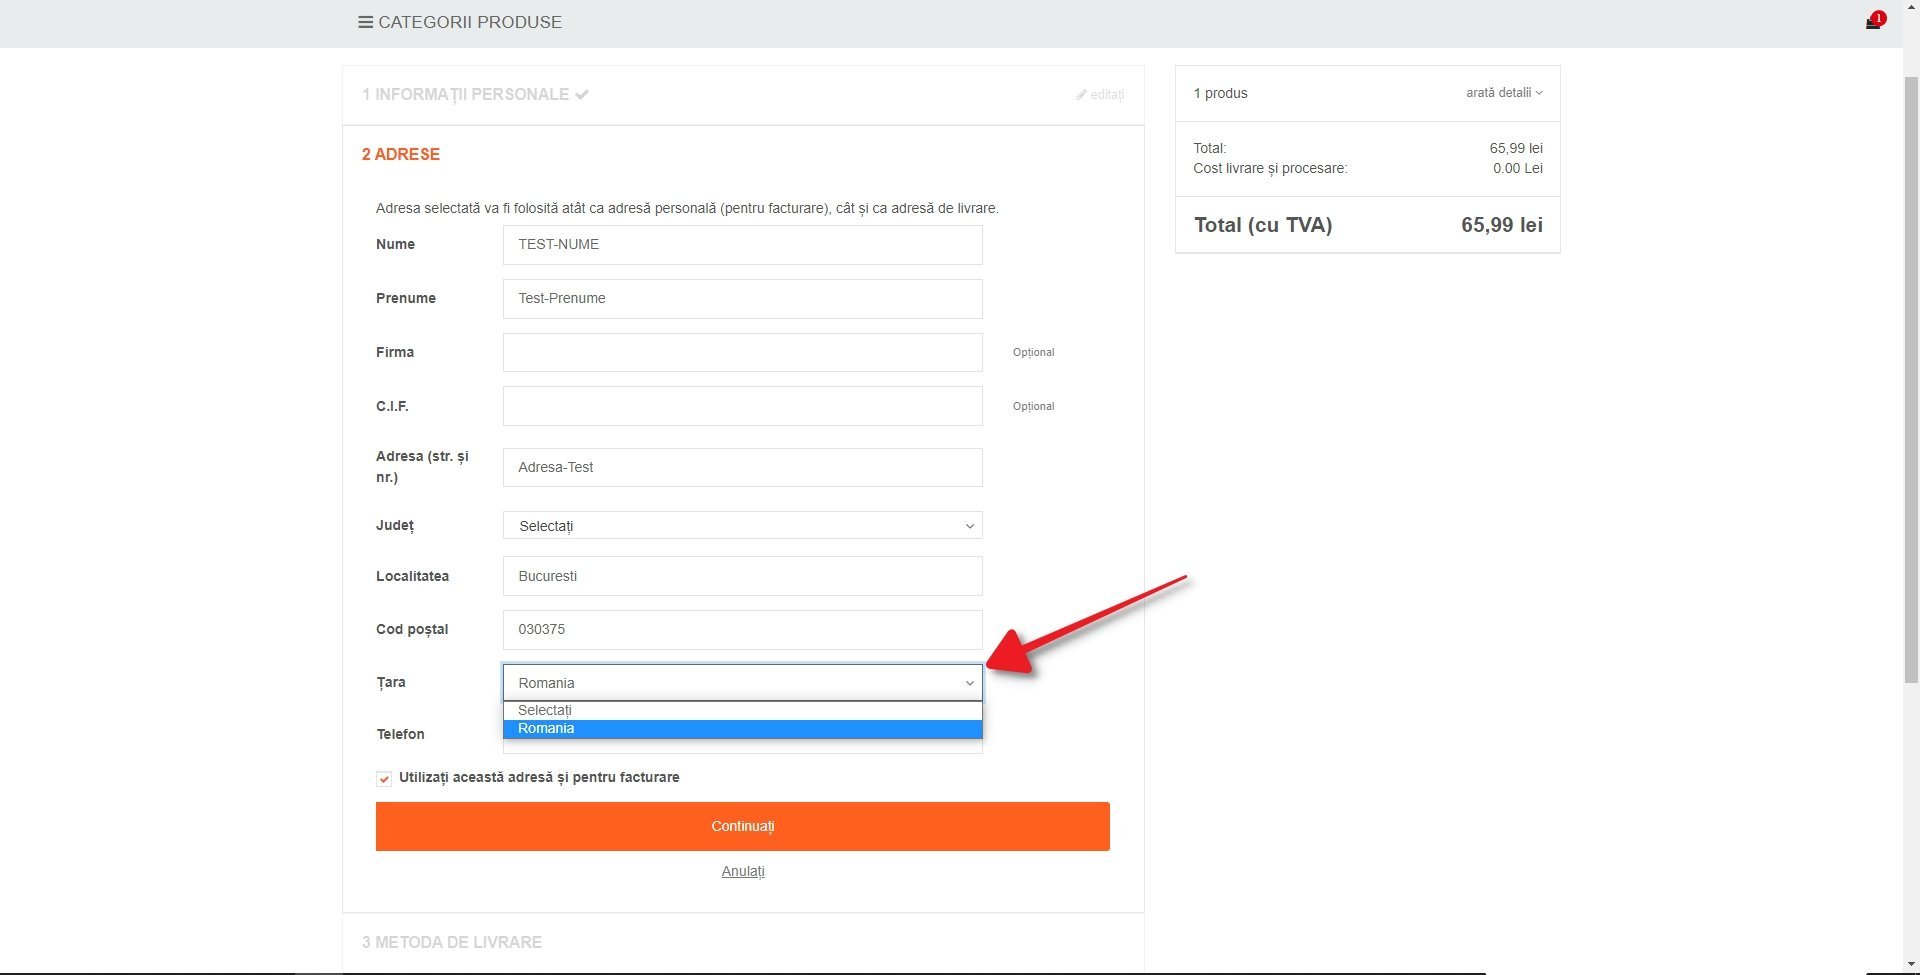
Task: Click the Prenume input field
Action: [x=742, y=299]
